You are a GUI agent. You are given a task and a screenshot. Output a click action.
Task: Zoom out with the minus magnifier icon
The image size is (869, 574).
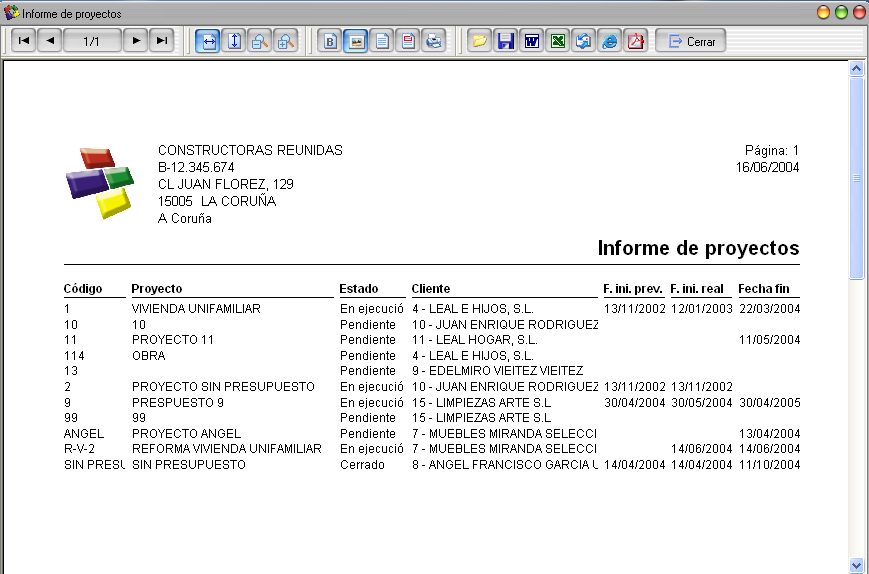260,41
